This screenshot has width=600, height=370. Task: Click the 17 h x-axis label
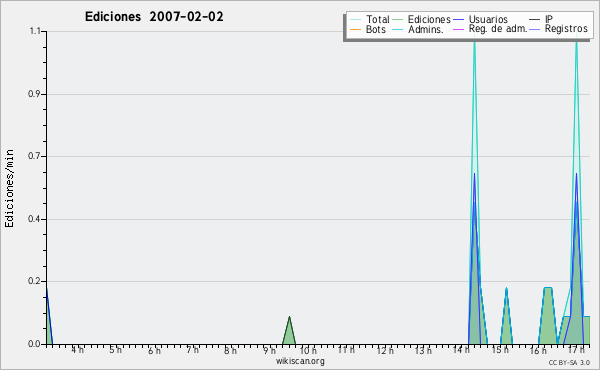[577, 350]
